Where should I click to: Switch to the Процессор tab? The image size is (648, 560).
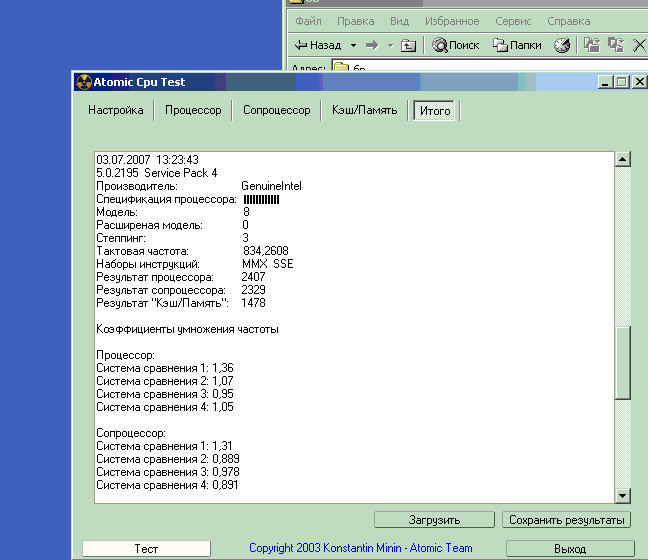click(193, 110)
